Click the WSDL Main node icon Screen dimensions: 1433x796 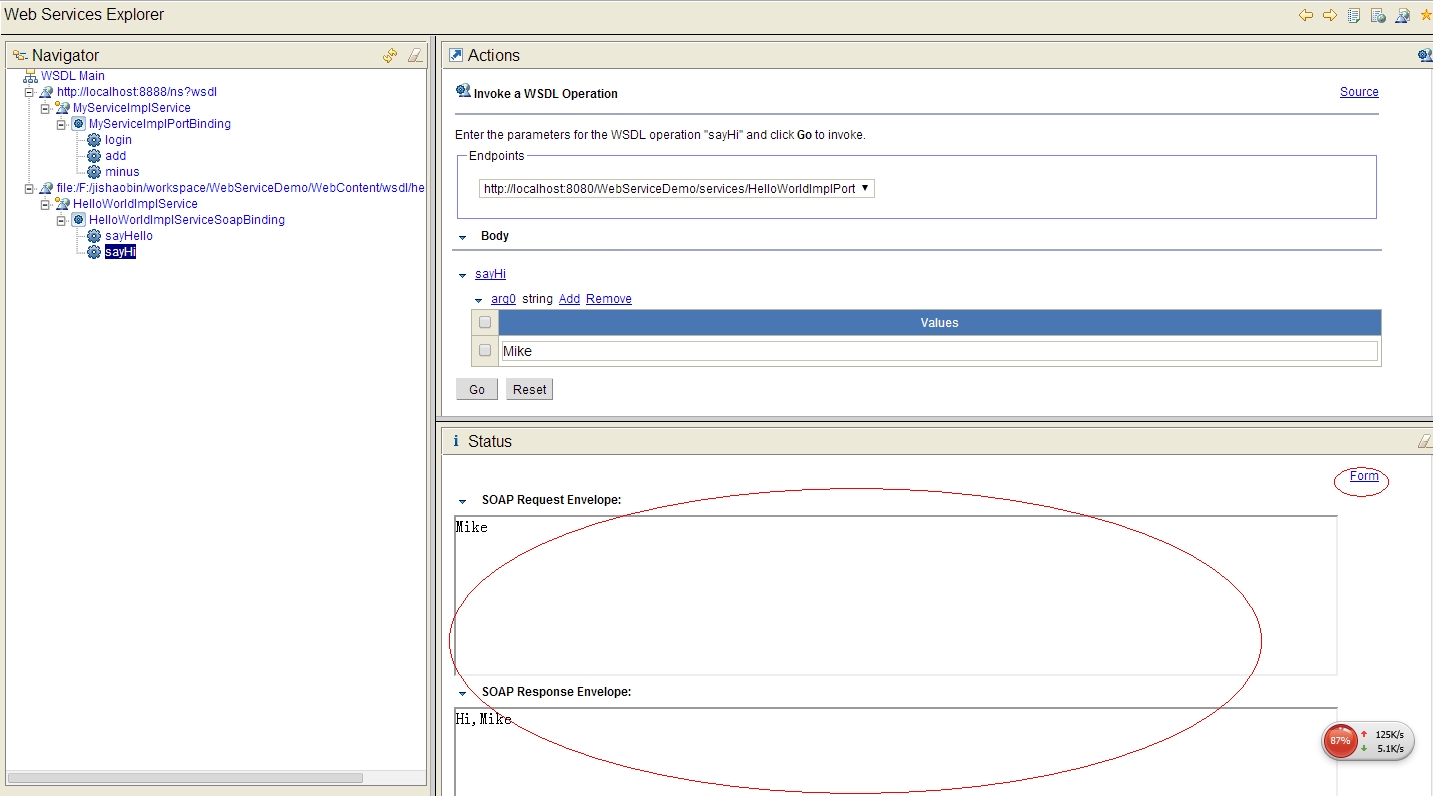pos(30,76)
